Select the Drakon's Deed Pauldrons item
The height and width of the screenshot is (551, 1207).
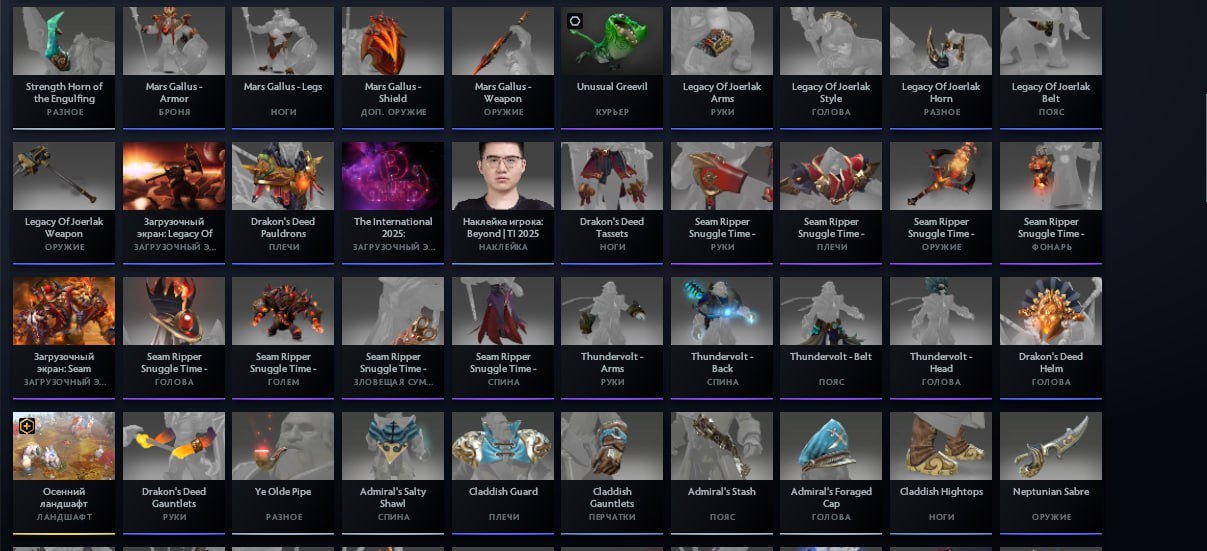[x=283, y=202]
